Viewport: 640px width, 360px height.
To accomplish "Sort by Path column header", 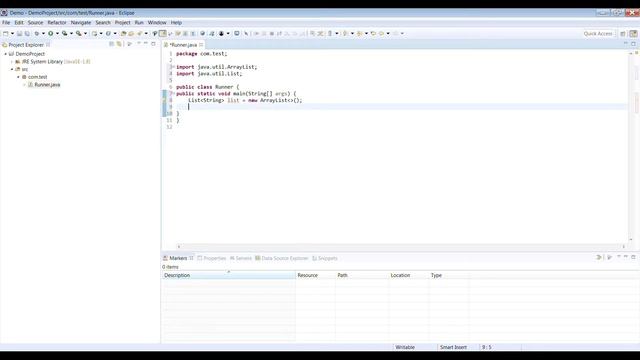I will click(362, 276).
